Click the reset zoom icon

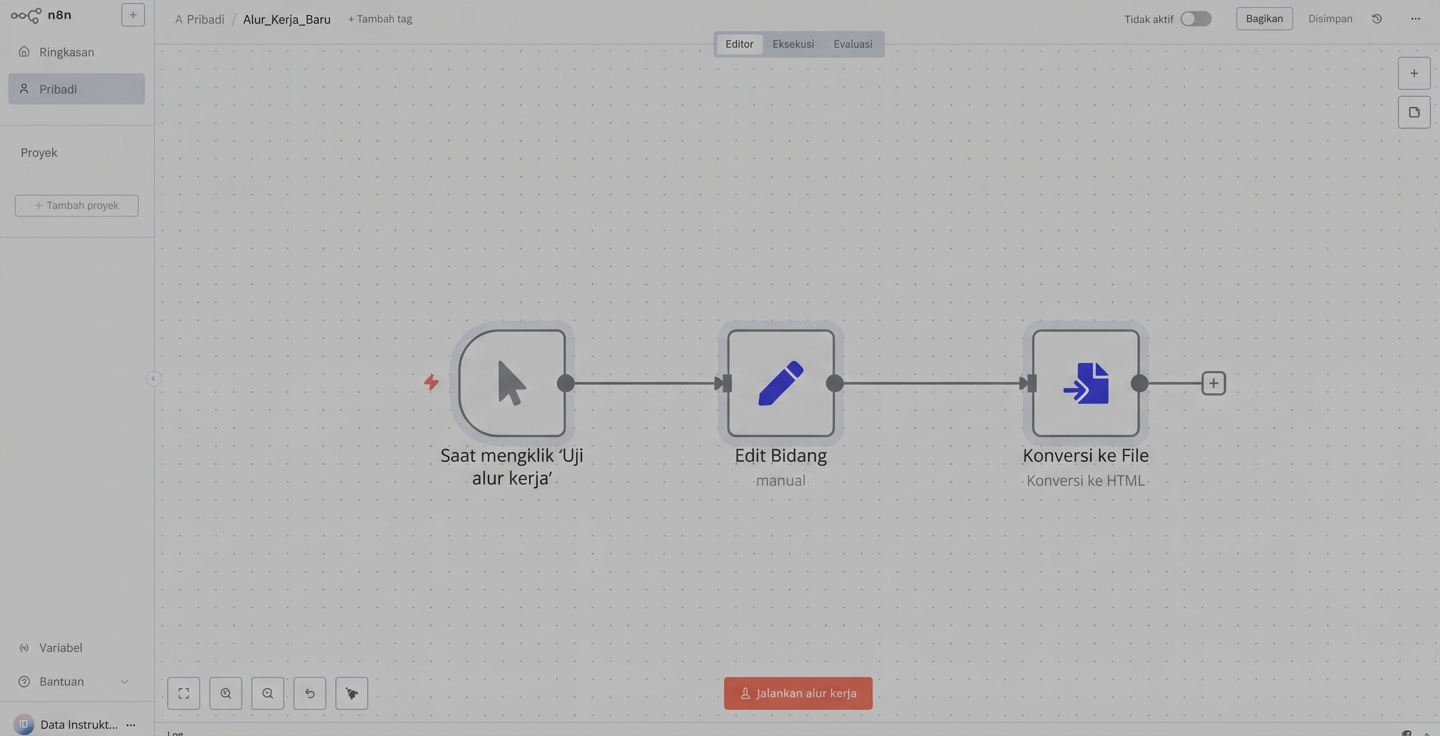pyautogui.click(x=310, y=693)
